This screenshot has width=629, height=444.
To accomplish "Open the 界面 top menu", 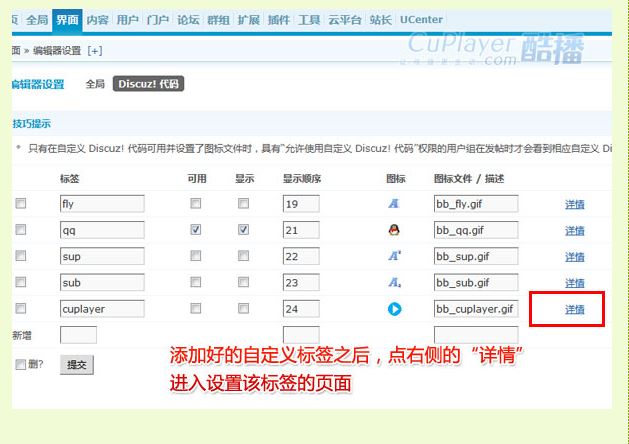I will [x=67, y=20].
